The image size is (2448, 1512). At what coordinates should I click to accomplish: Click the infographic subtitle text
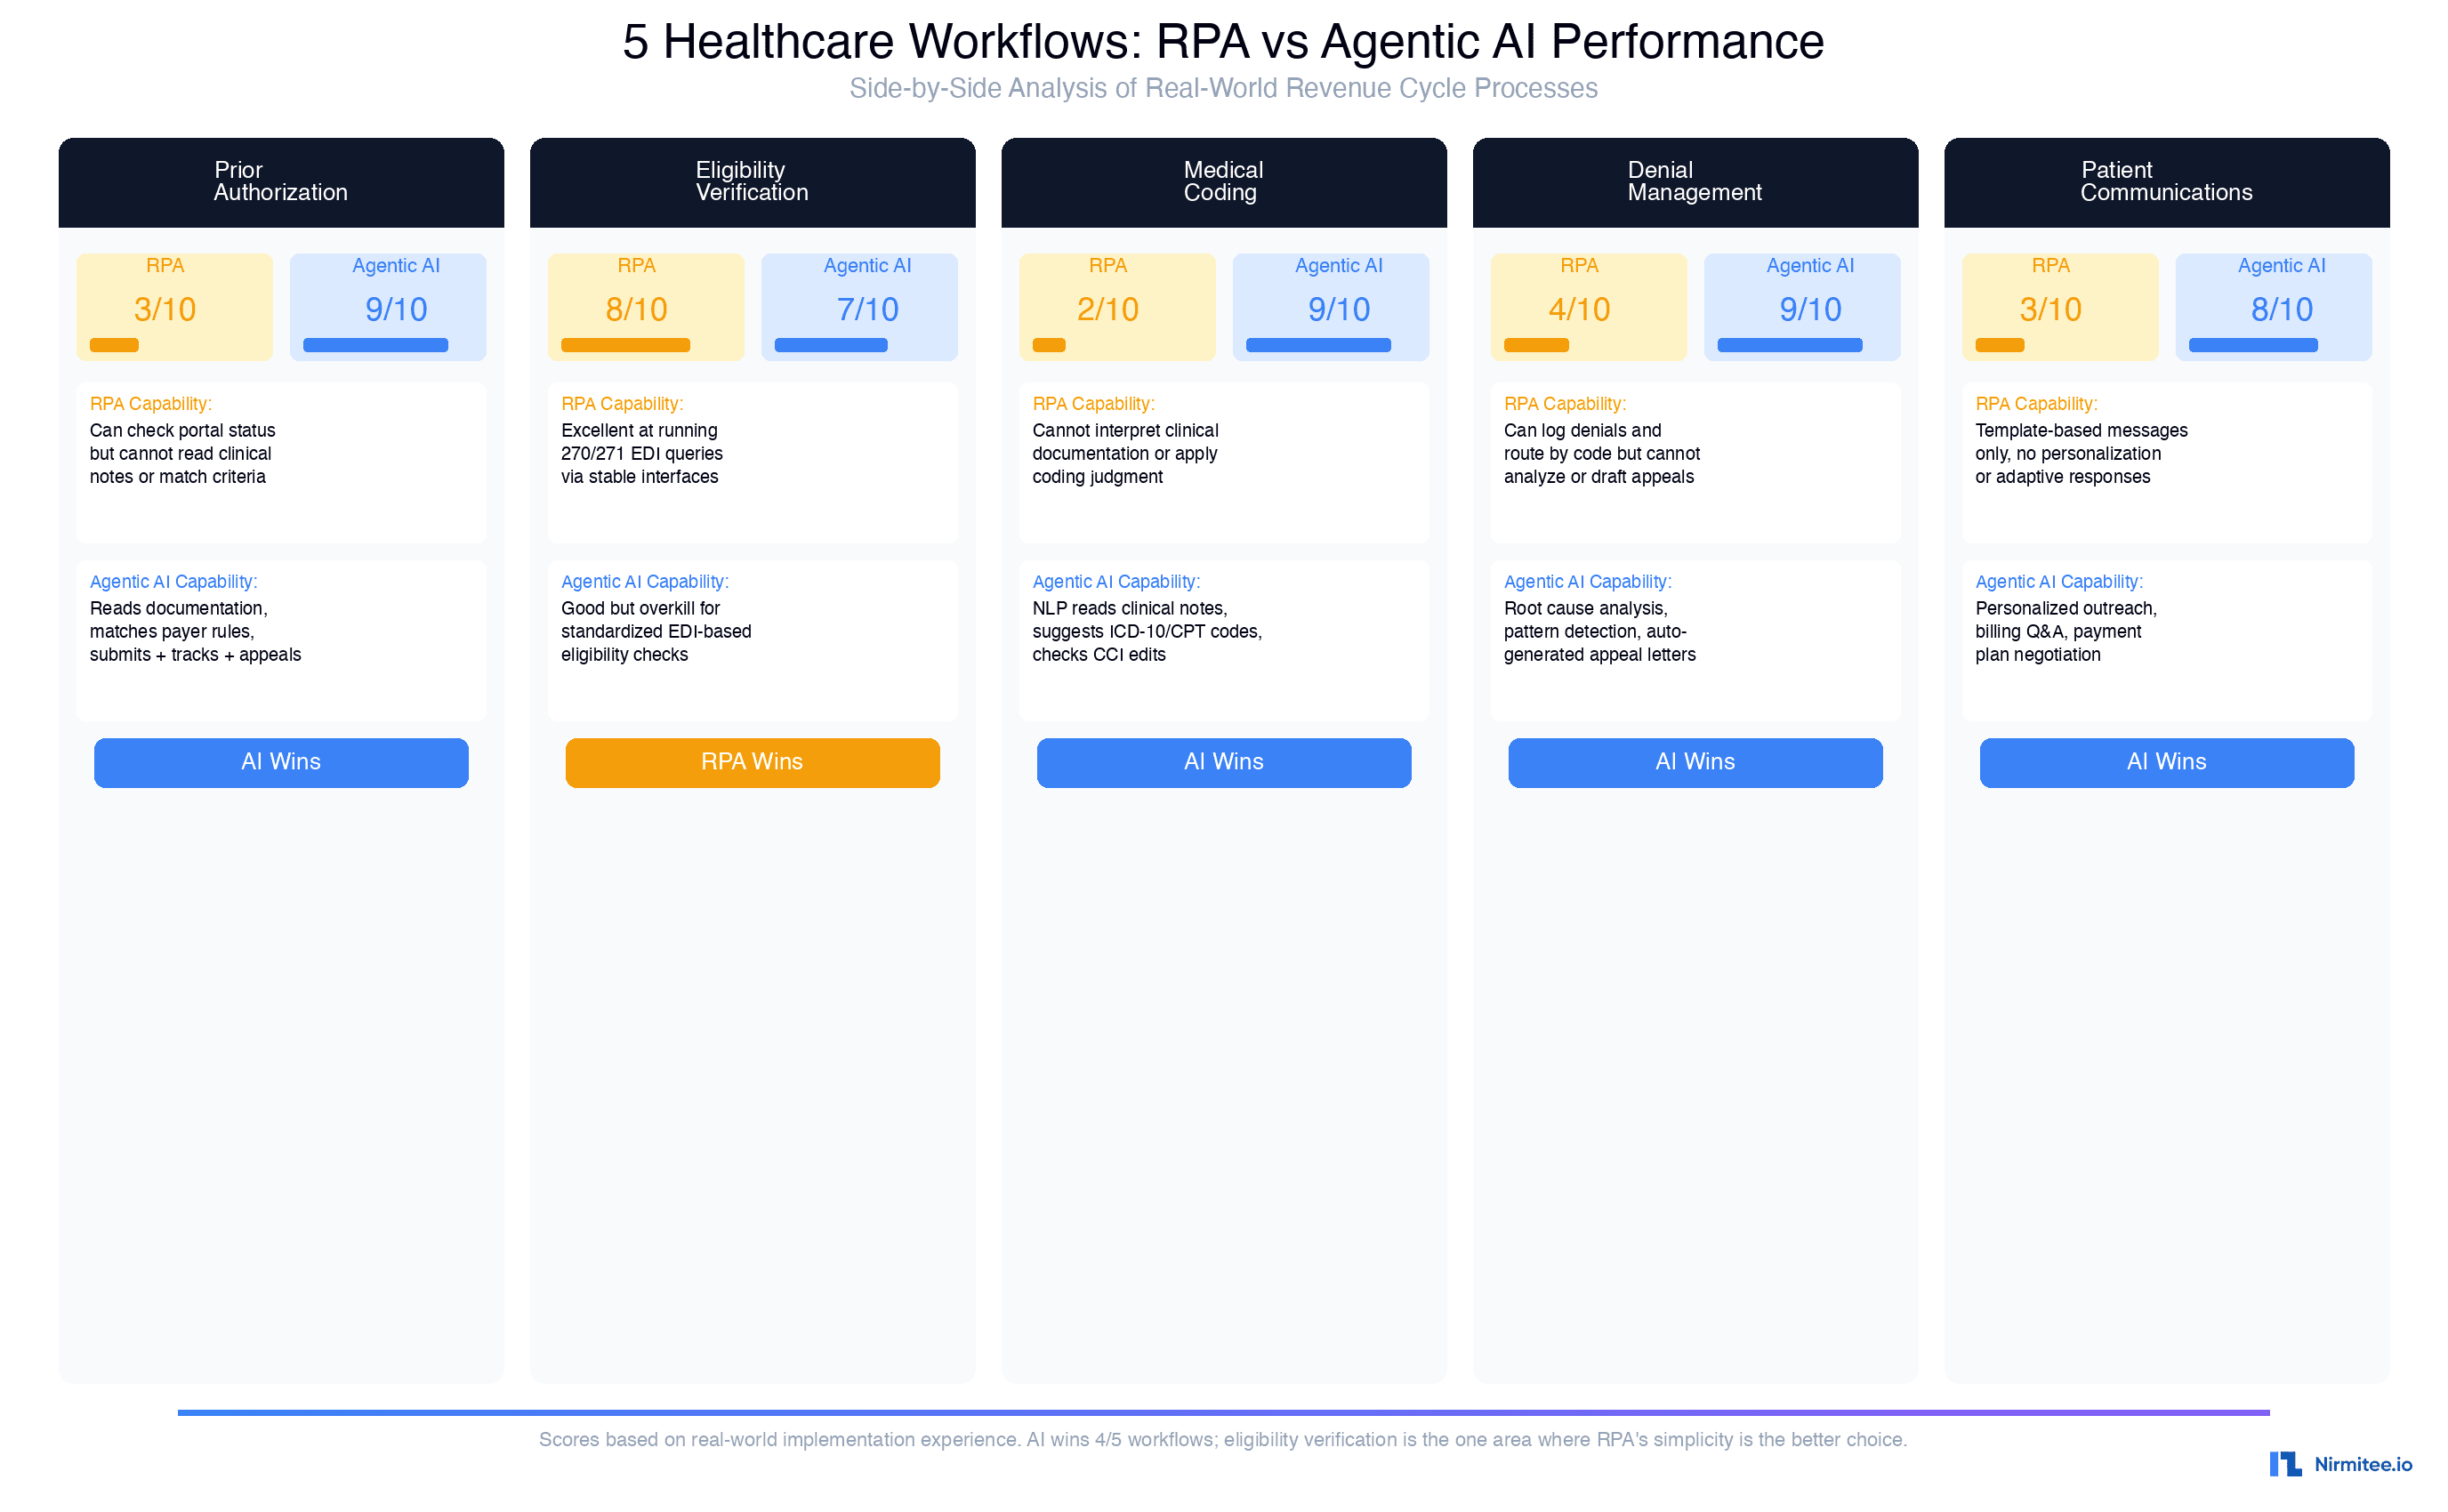tap(1224, 88)
